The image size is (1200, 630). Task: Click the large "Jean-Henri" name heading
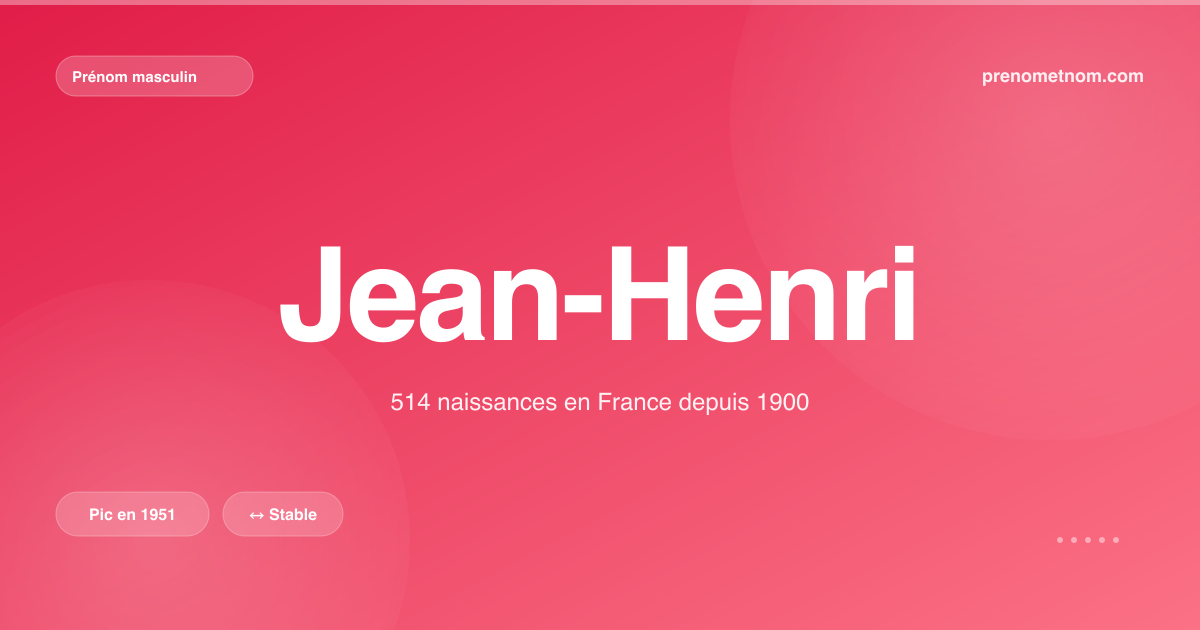(598, 294)
